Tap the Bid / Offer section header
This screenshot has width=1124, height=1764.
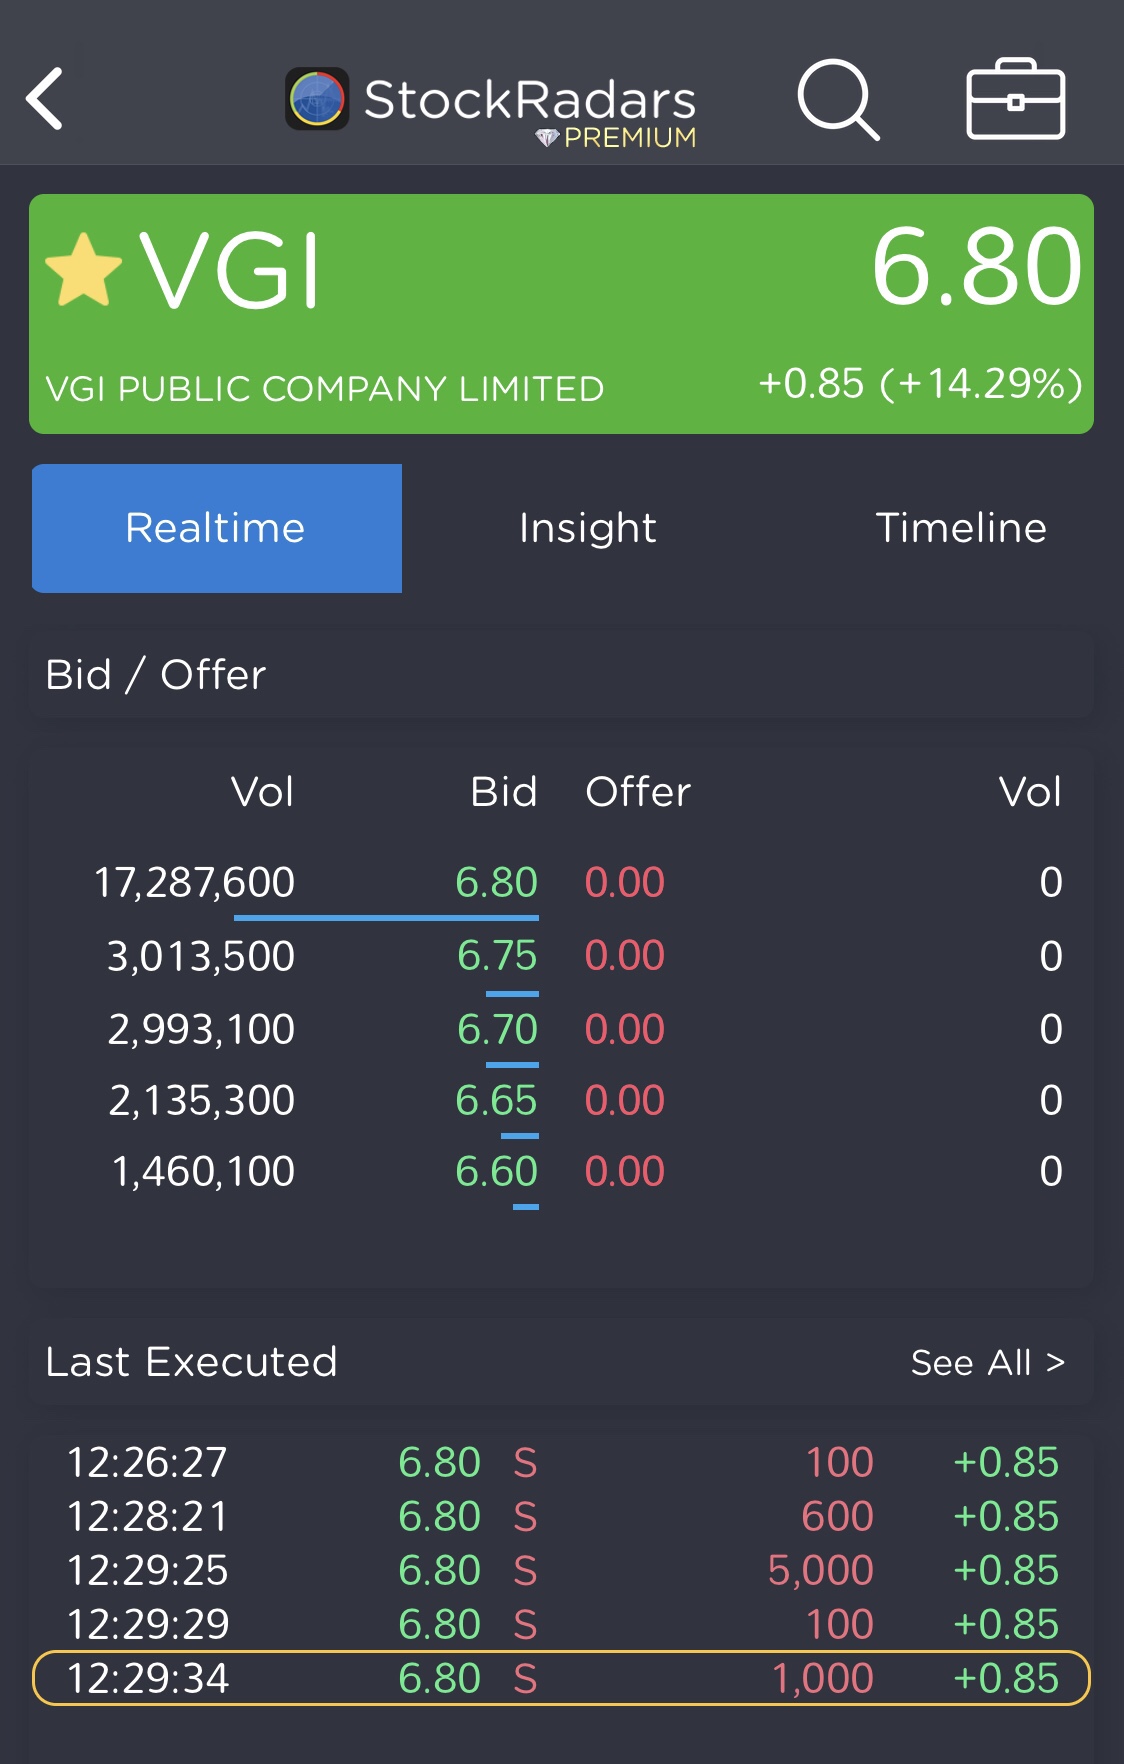[x=156, y=675]
